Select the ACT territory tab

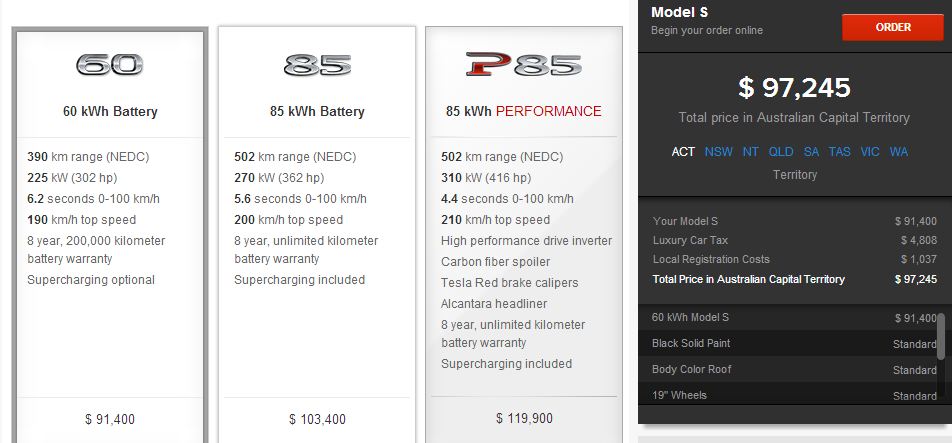683,152
